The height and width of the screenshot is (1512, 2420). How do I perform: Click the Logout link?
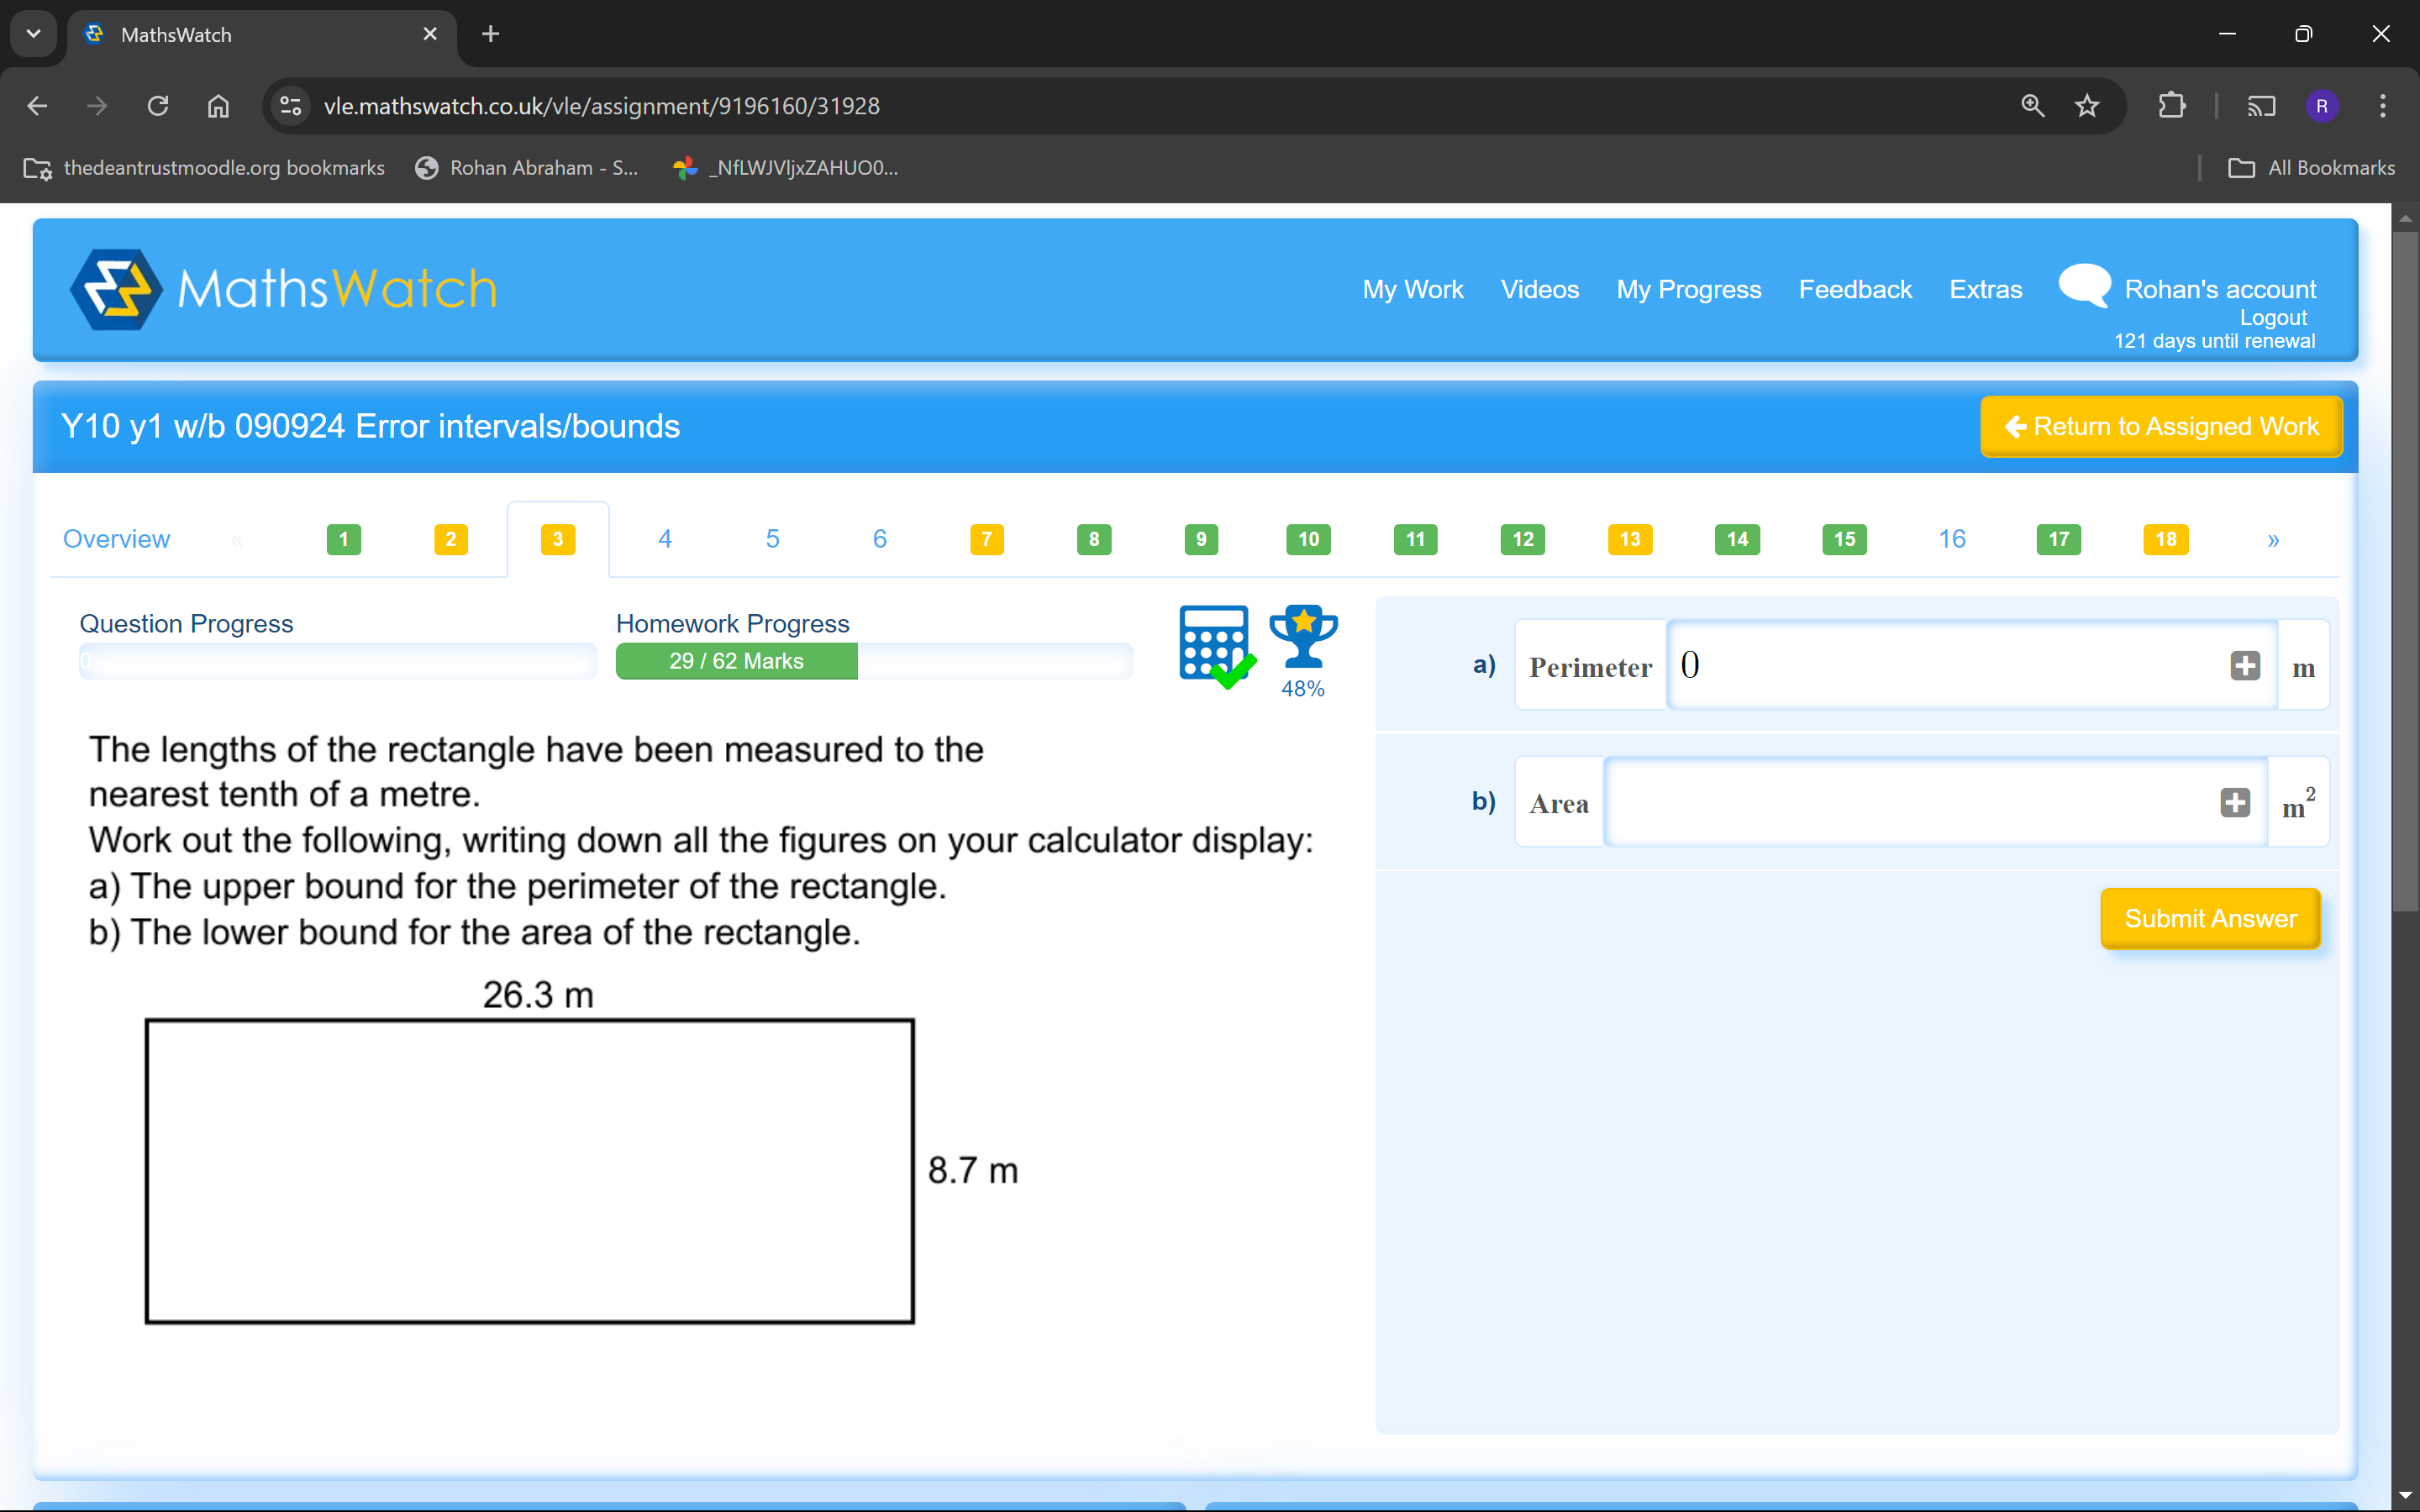tap(2273, 317)
